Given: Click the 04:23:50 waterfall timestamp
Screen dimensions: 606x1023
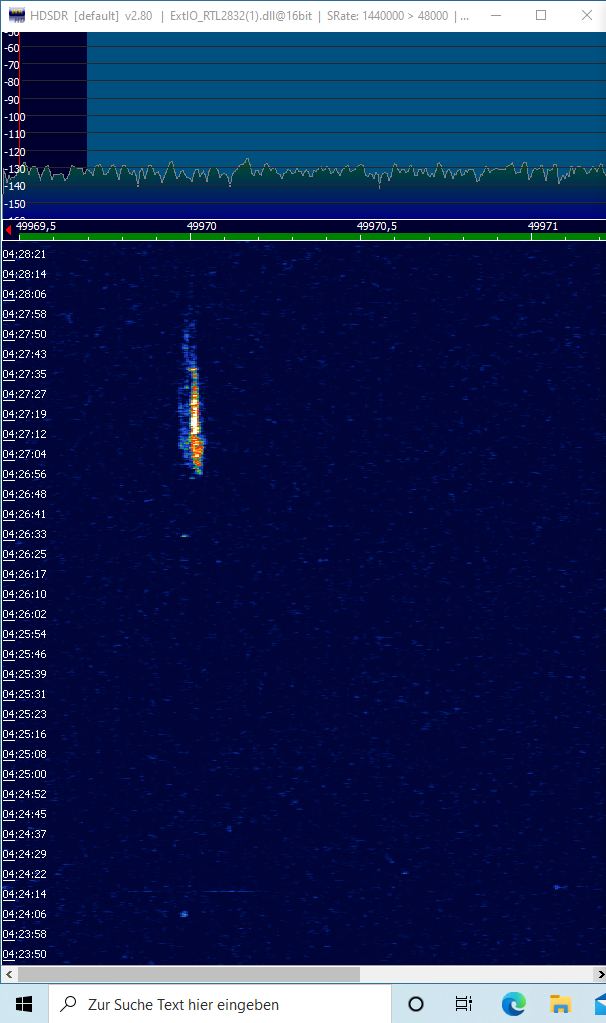Looking at the screenshot, I should pyautogui.click(x=25, y=954).
